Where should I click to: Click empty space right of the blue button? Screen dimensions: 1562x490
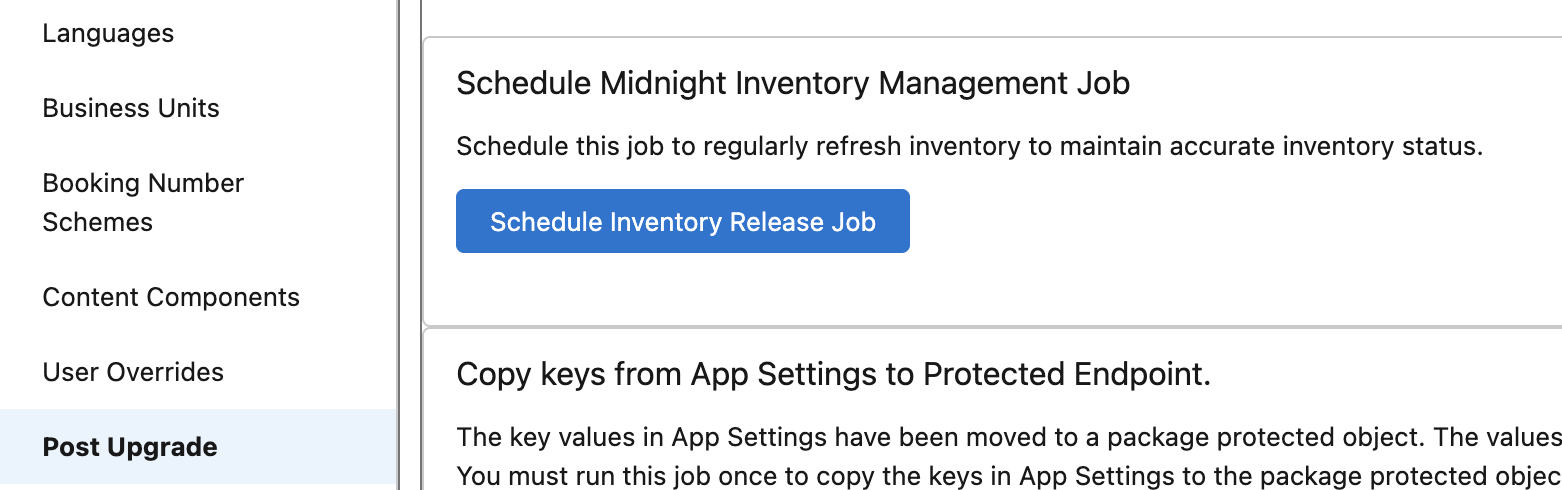point(1200,221)
